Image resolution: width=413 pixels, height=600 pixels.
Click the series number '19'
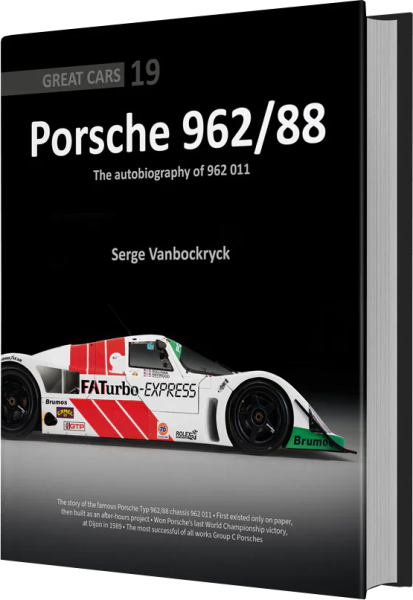(145, 73)
